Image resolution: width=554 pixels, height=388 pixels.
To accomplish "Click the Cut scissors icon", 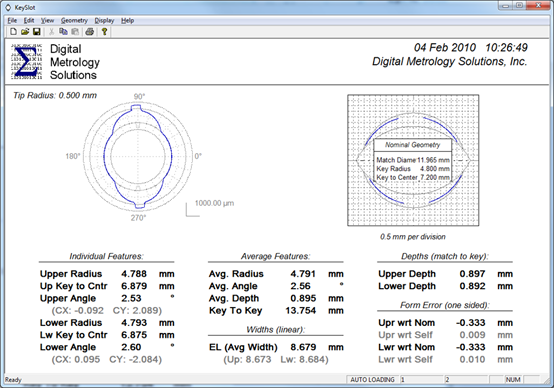I will pyautogui.click(x=52, y=32).
